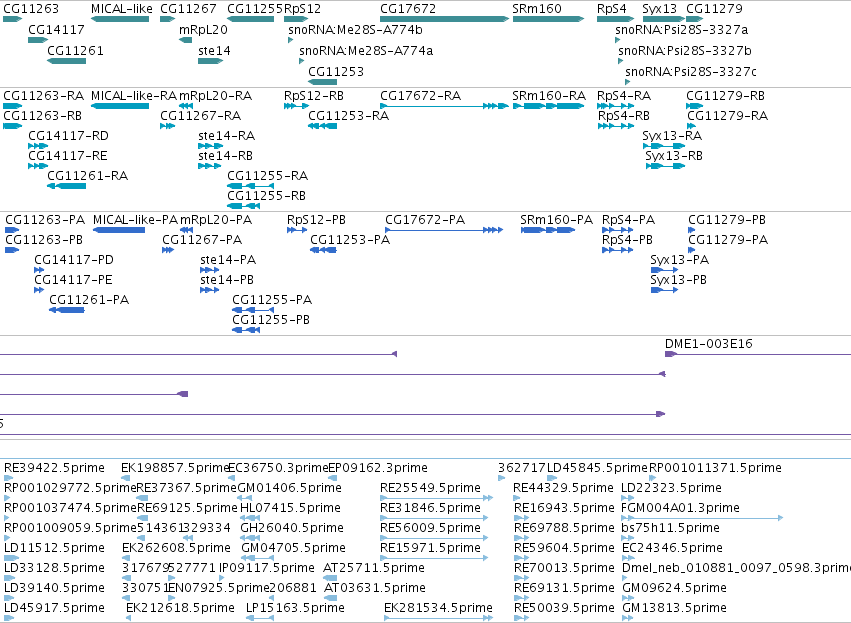Select the CG17672 gene bar
This screenshot has width=851, height=623.
(444, 19)
